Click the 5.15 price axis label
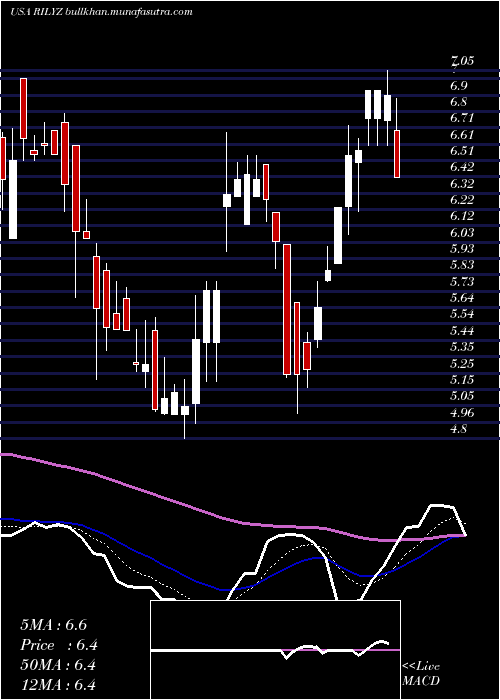 tap(461, 379)
